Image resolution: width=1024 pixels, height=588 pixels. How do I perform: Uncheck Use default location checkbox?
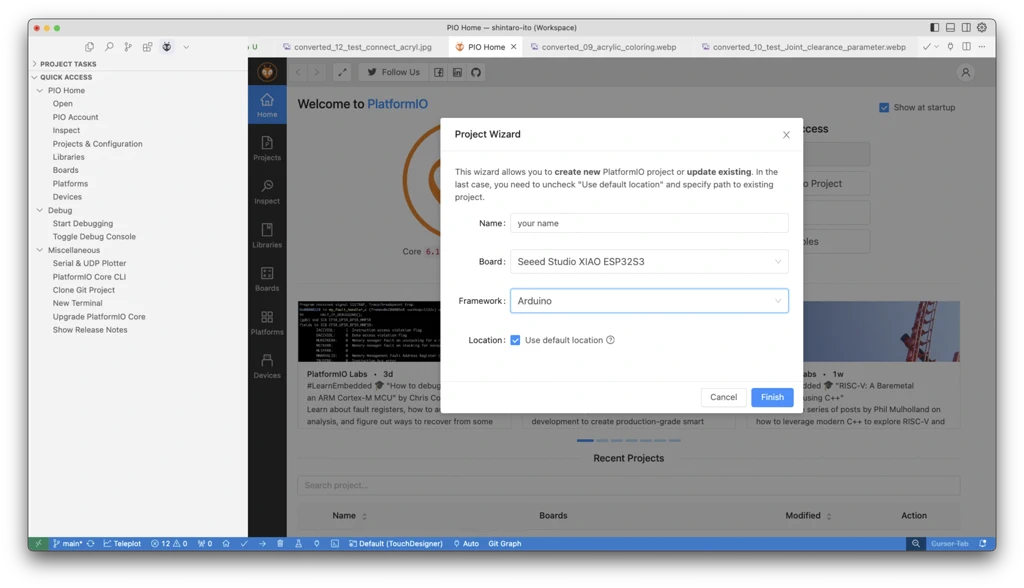tap(515, 340)
